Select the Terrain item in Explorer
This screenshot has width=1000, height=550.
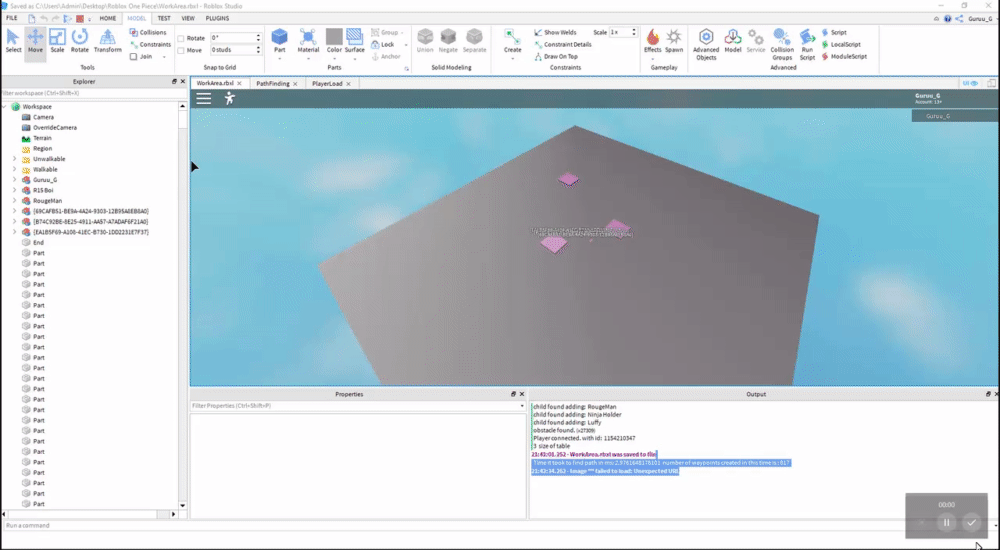(x=42, y=138)
